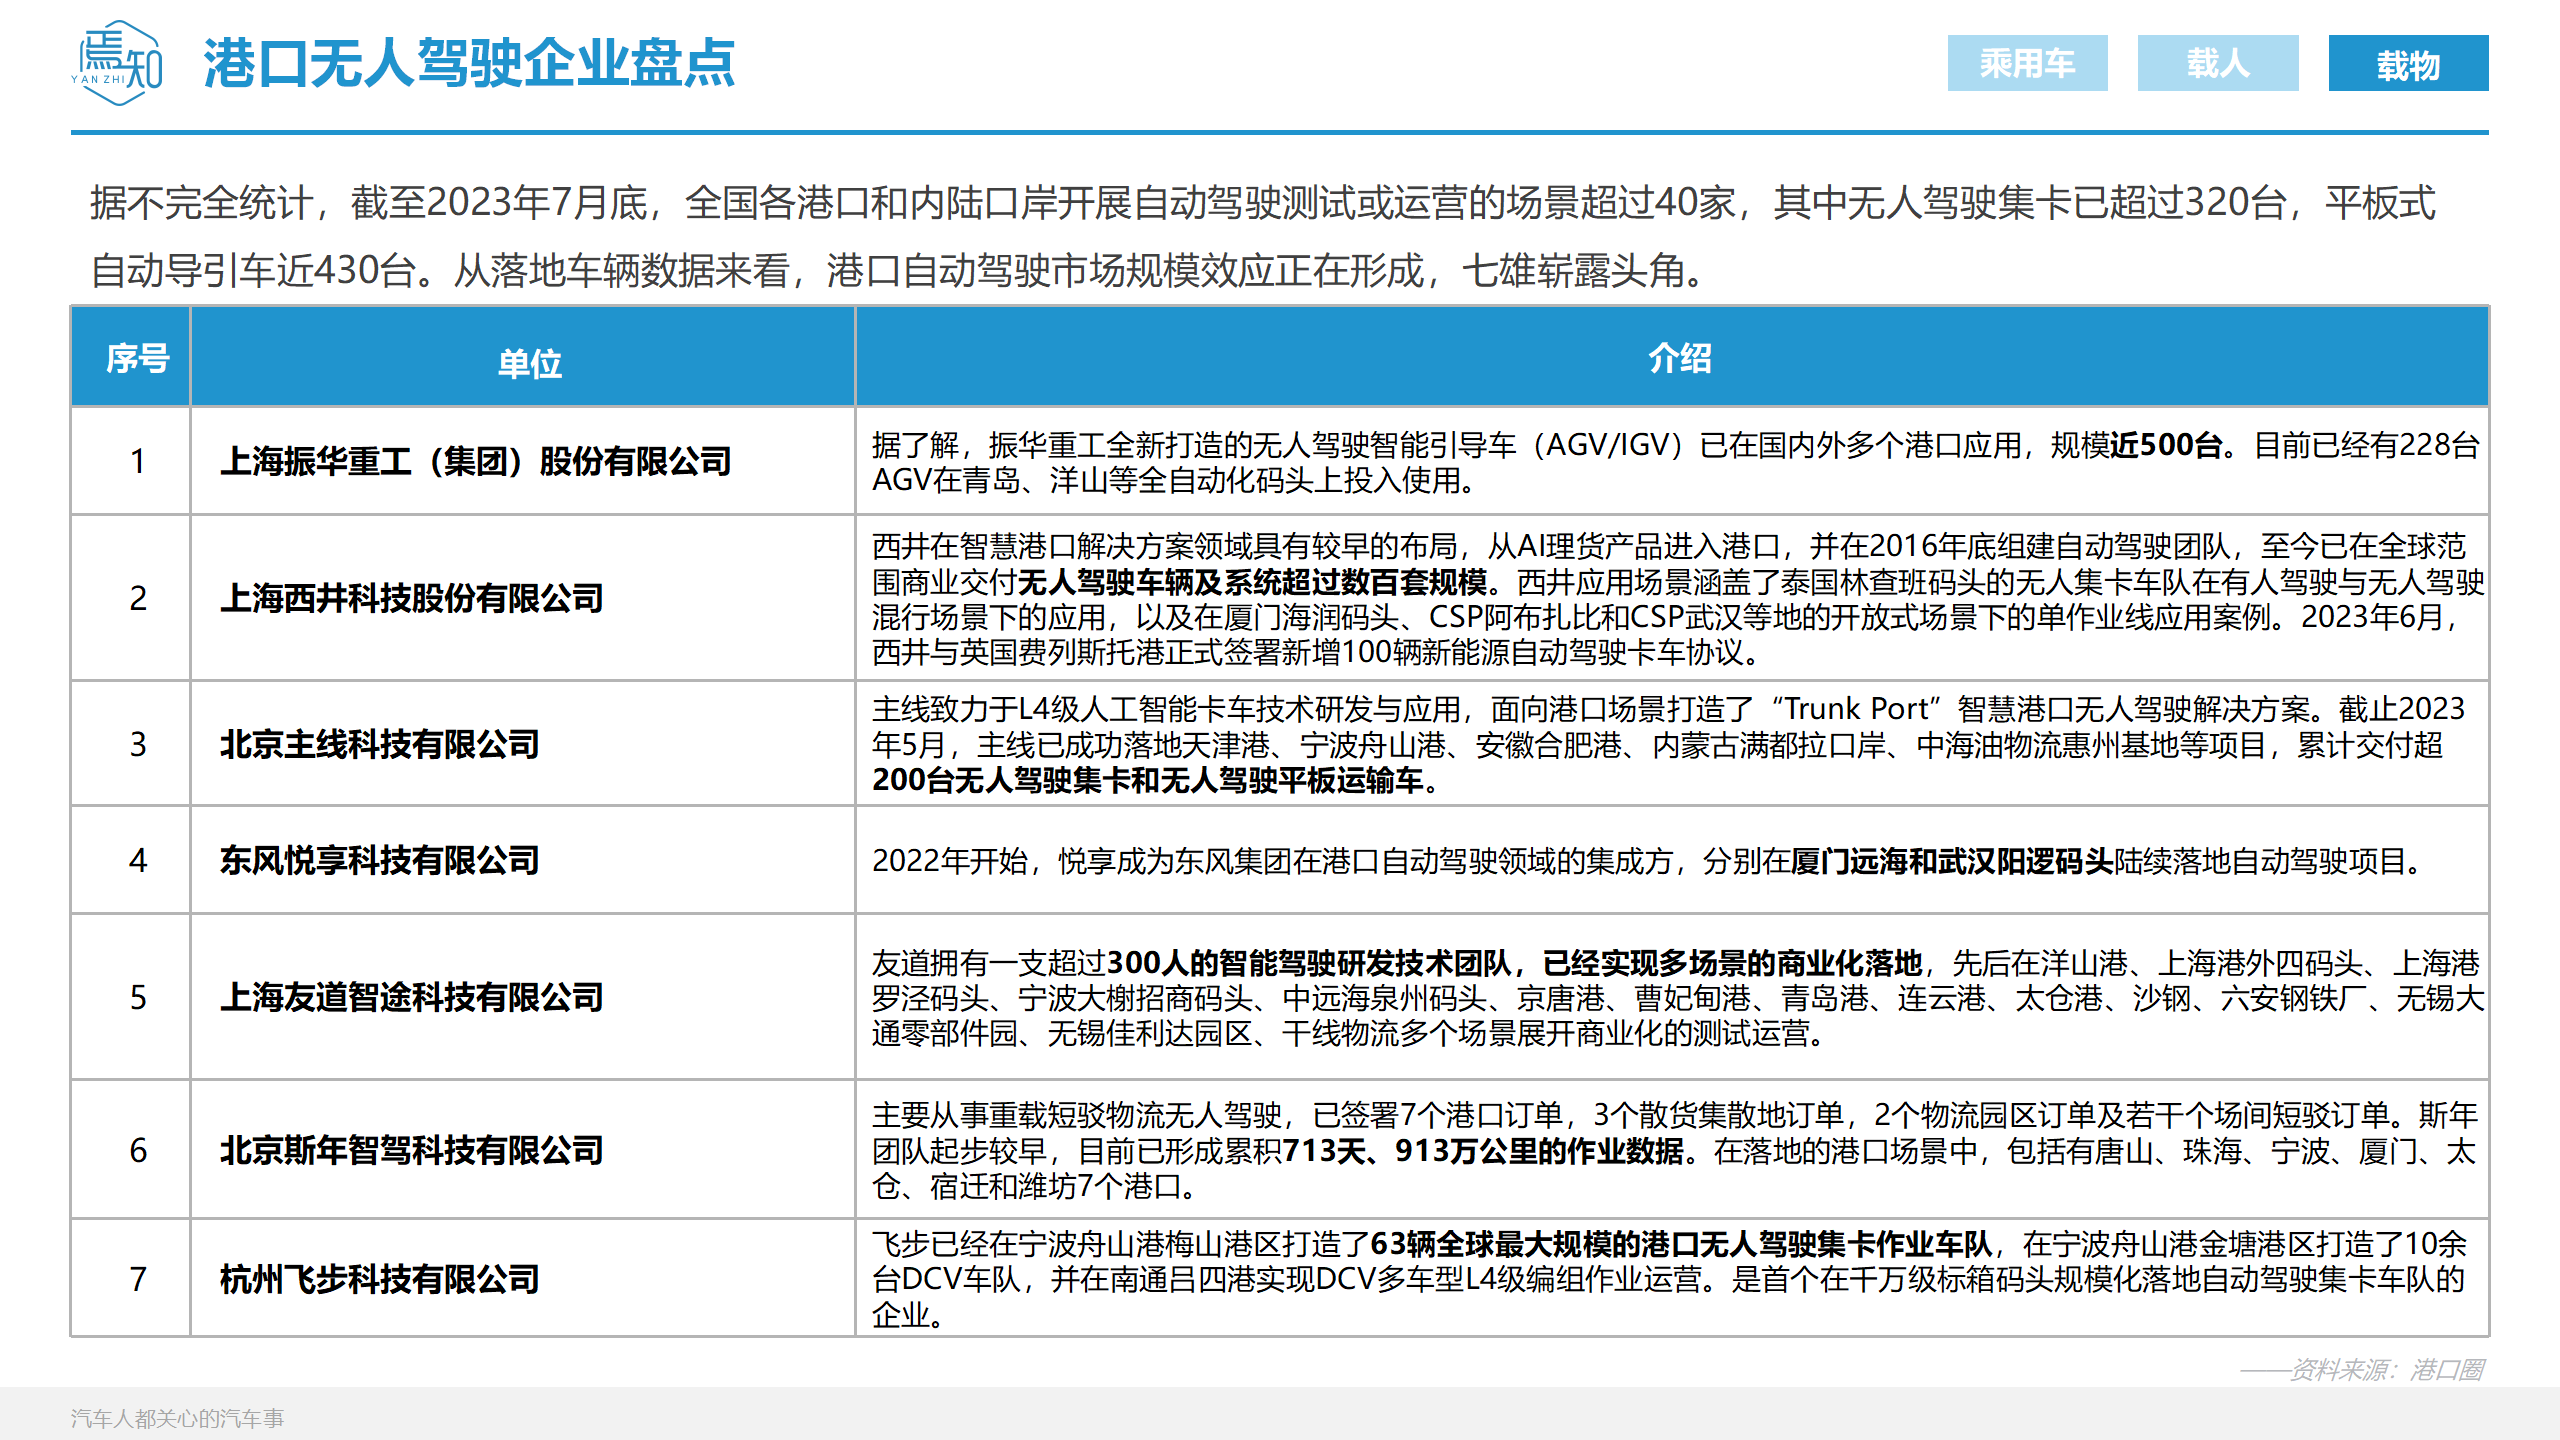Select company name 东风悦享科技有限公司

(380, 860)
